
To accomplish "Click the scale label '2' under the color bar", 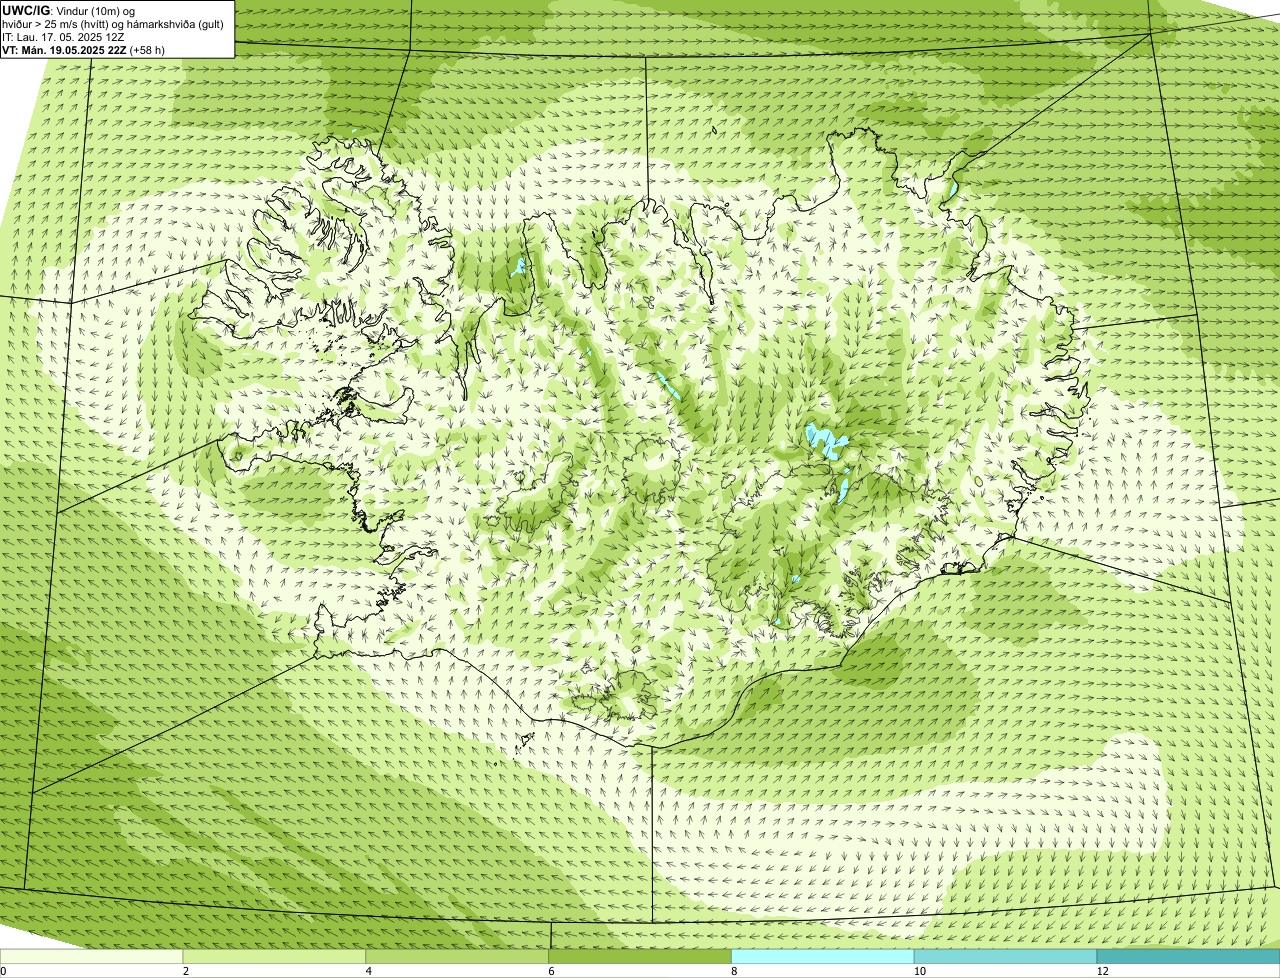I will coord(186,971).
